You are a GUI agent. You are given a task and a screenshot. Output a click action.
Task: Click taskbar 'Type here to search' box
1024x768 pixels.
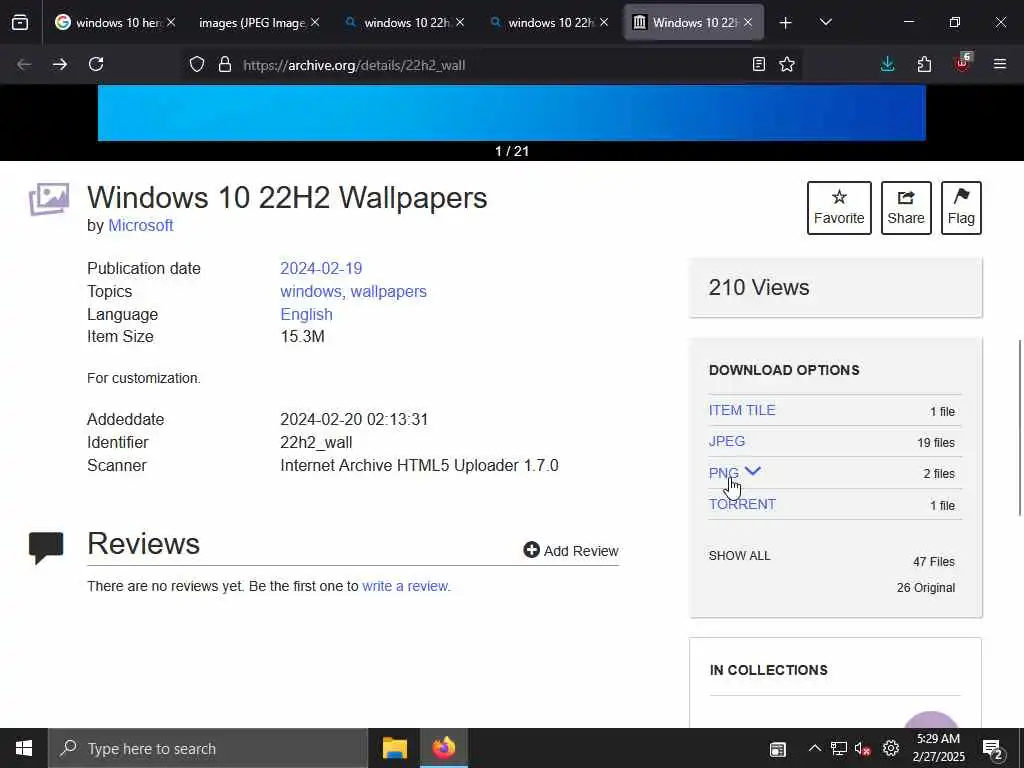coord(208,748)
